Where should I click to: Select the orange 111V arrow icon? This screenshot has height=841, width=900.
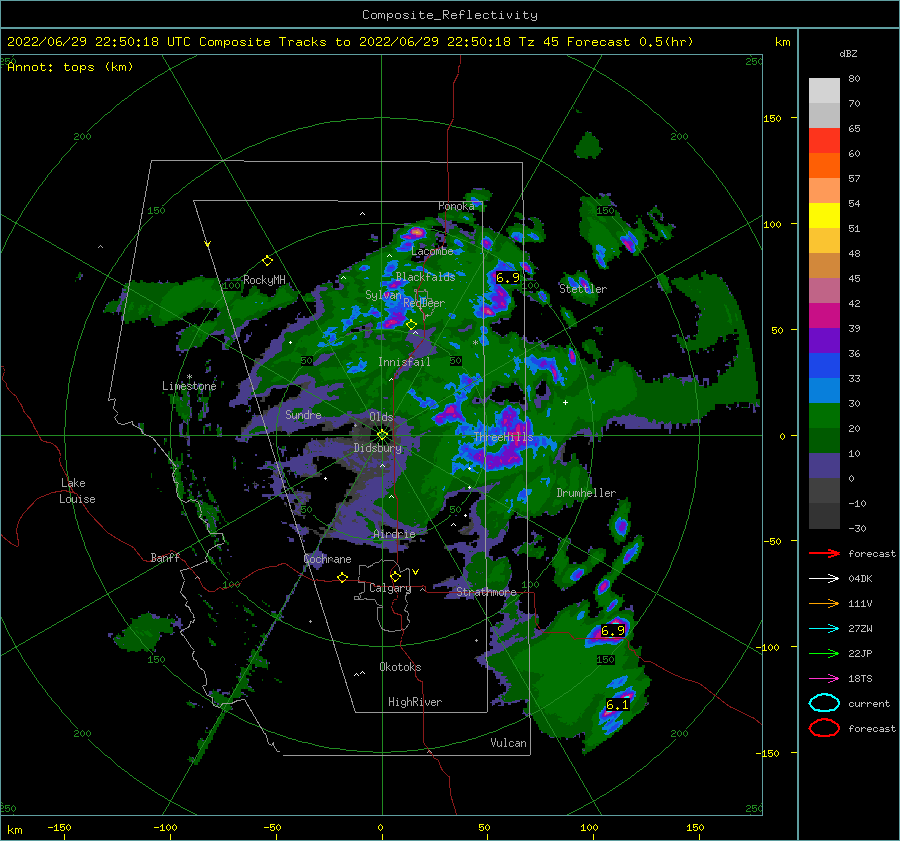pyautogui.click(x=824, y=603)
